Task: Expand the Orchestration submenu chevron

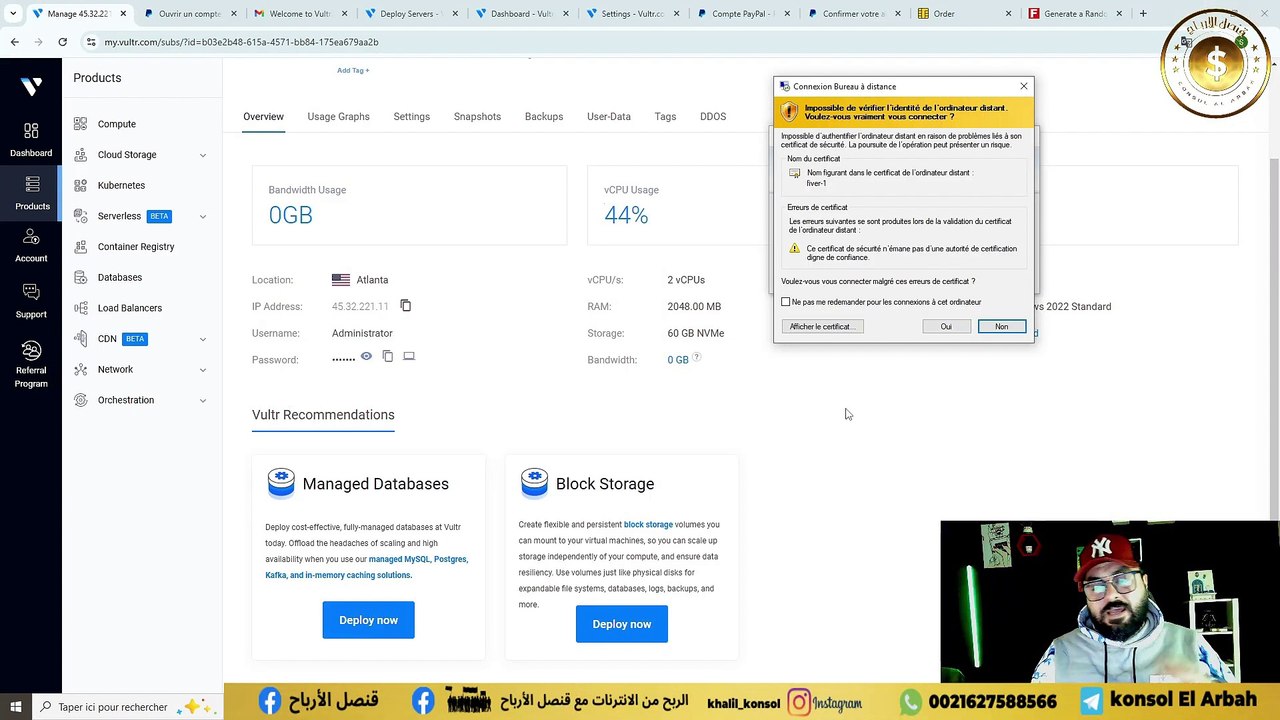Action: [x=203, y=400]
